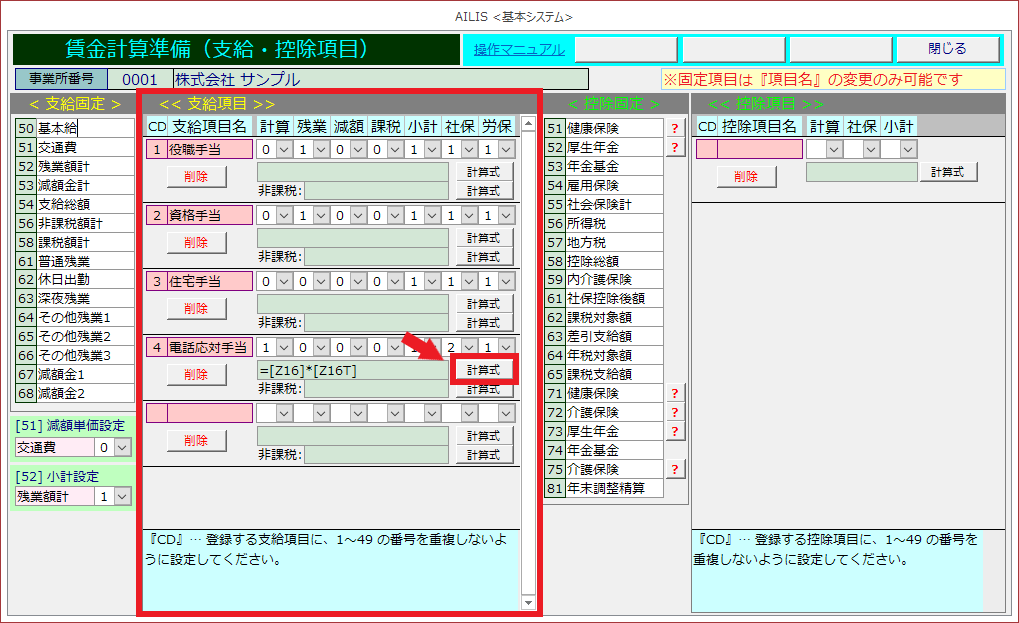Viewport: 1019px width, 623px height.
Task: Click the ? icon next to 介護保険 75
Action: click(675, 469)
